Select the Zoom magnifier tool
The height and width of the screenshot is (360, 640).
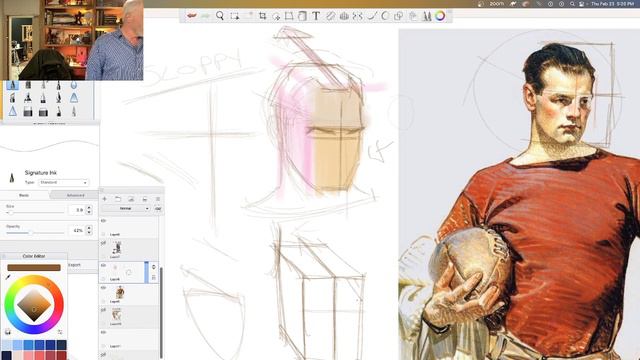220,16
